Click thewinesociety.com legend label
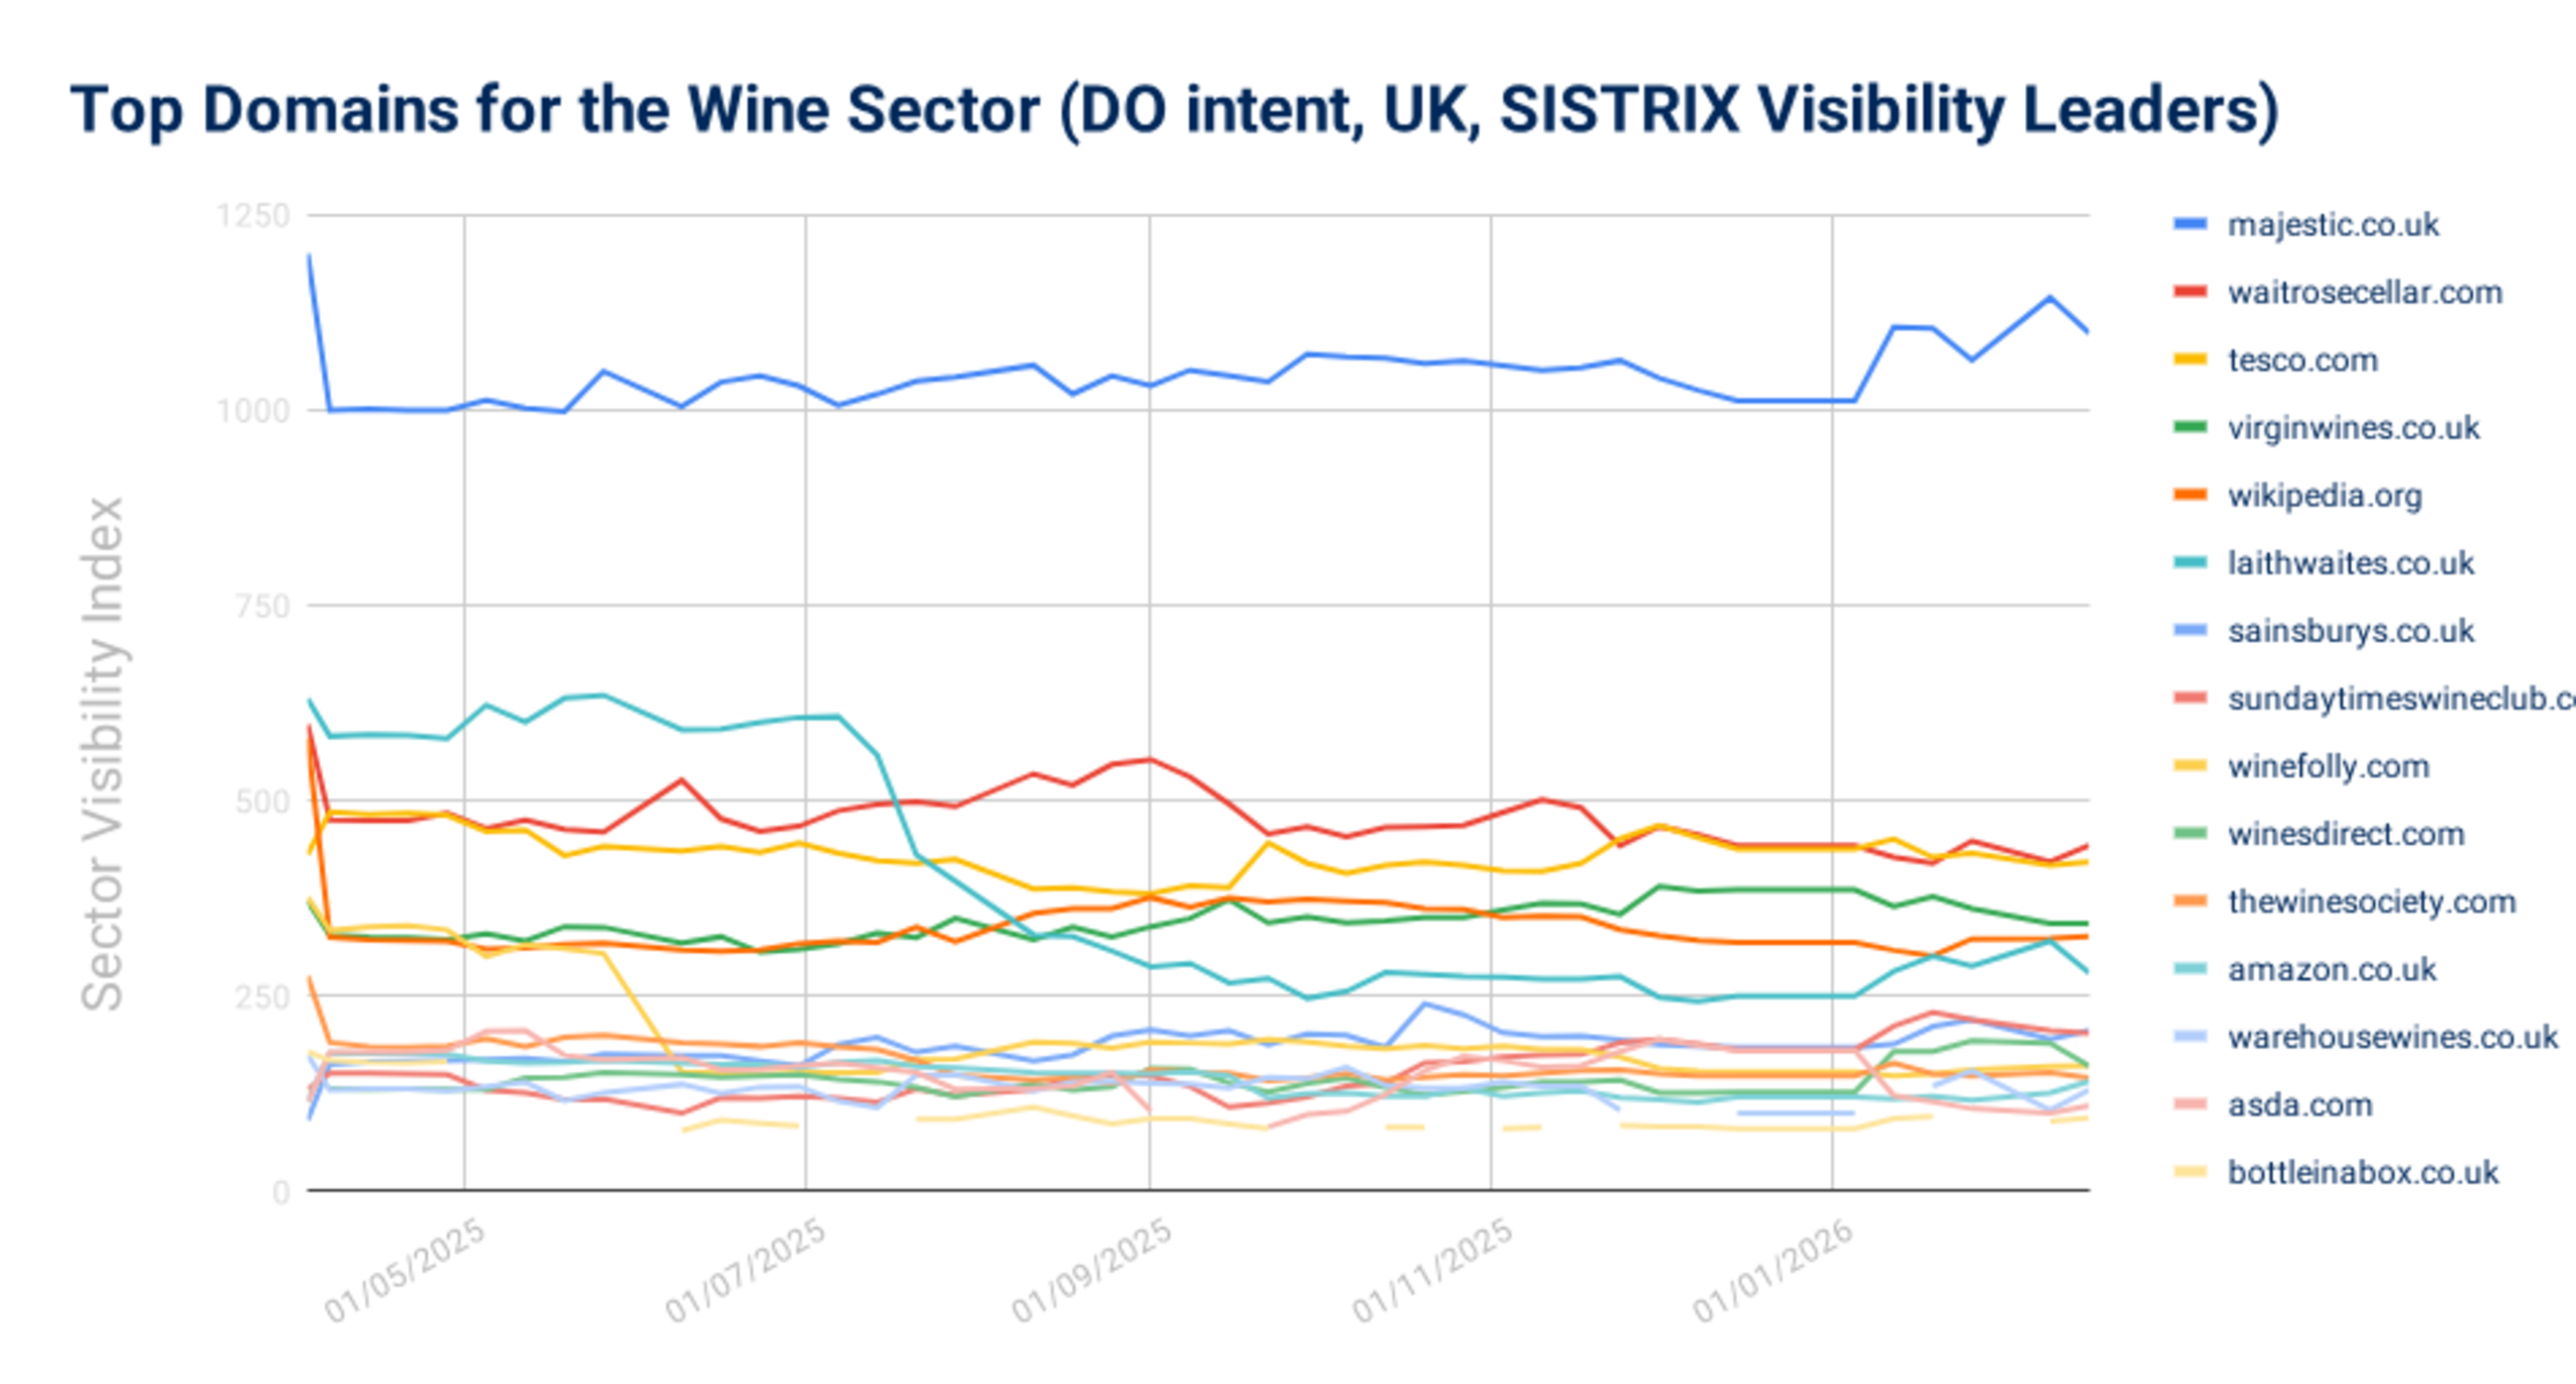This screenshot has height=1384, width=2576. [x=2371, y=902]
